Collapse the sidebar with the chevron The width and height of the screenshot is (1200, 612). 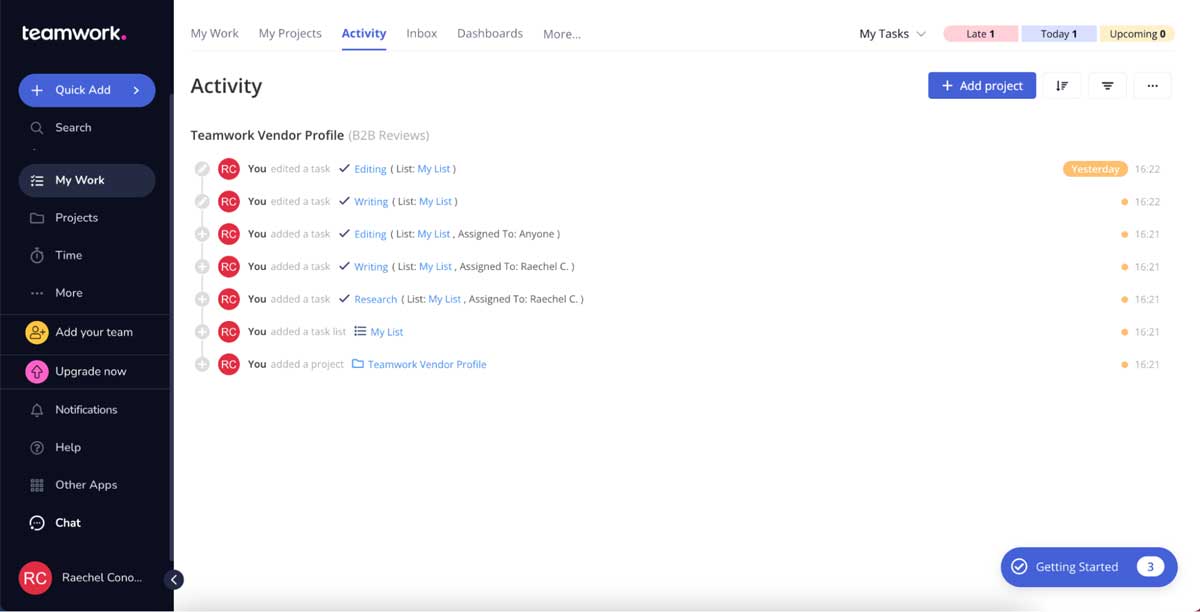pos(174,579)
